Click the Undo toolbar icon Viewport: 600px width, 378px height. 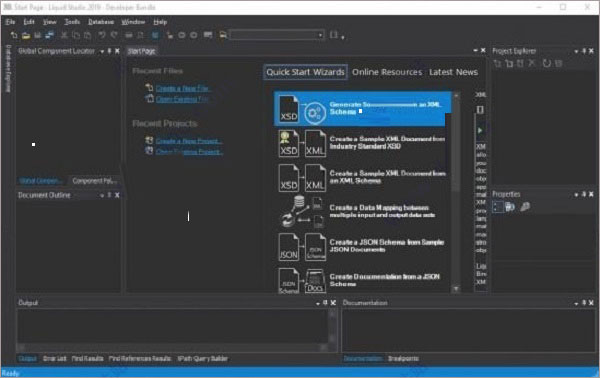pyautogui.click(x=102, y=35)
